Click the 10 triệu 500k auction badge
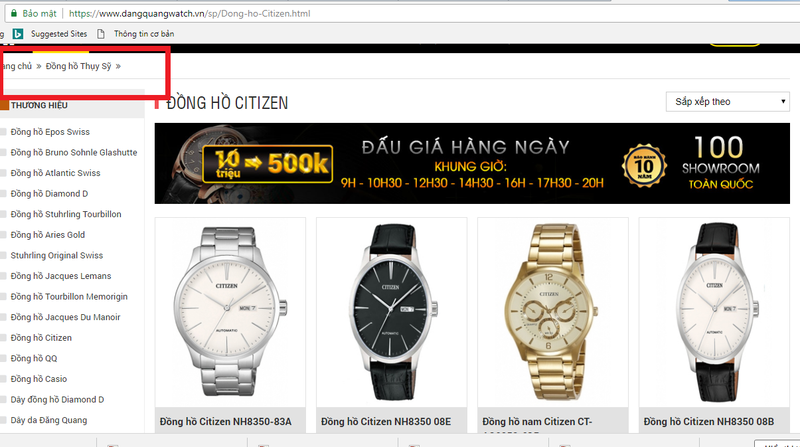 268,164
